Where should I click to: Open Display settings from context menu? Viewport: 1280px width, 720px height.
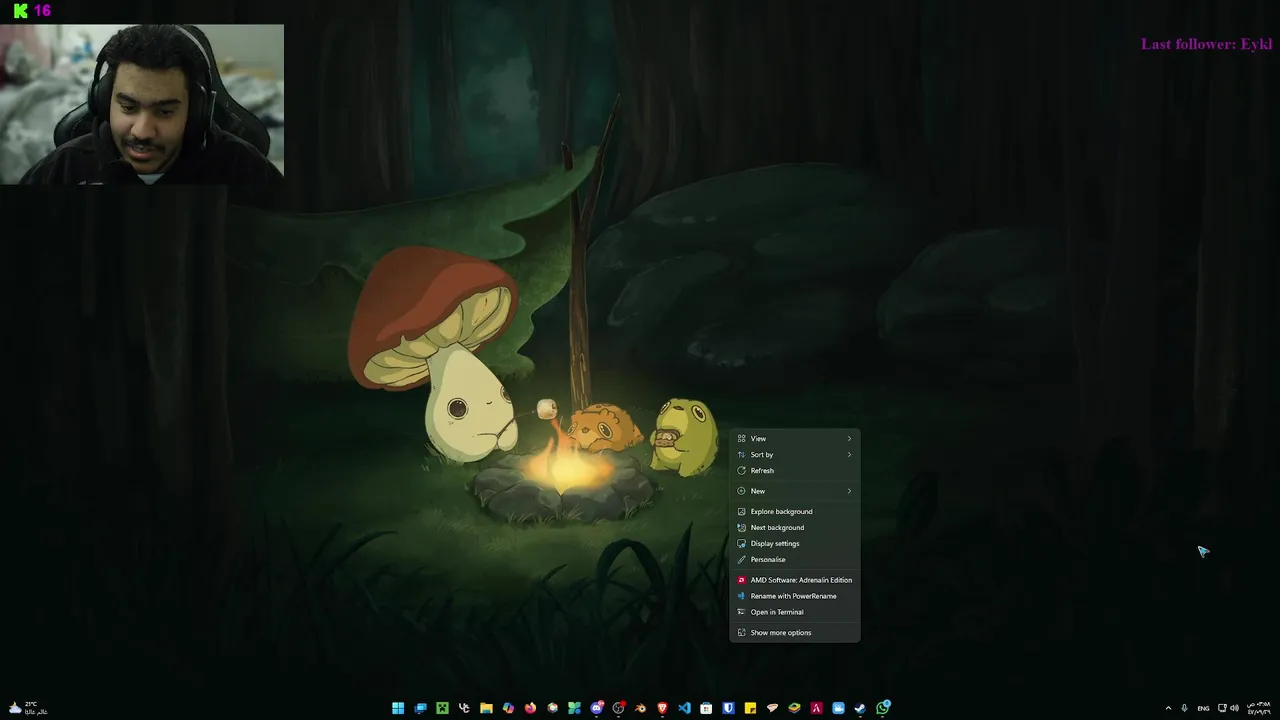click(x=795, y=543)
